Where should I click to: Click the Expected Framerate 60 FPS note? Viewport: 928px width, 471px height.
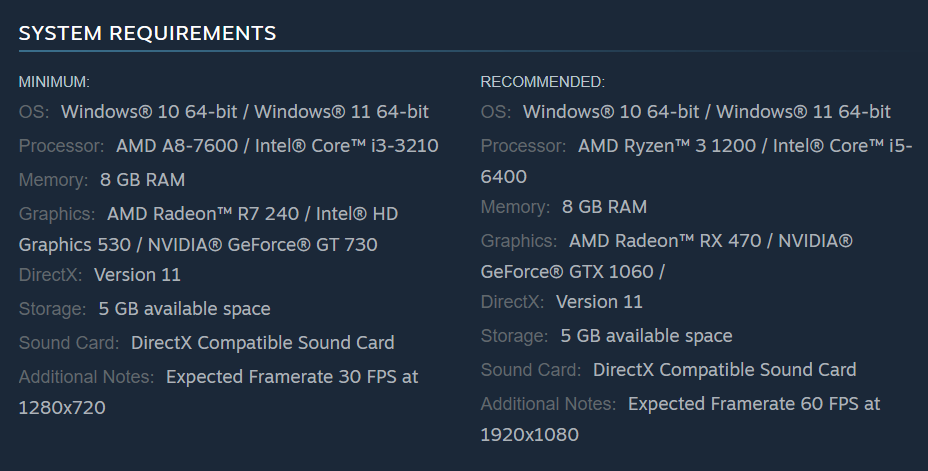pyautogui.click(x=754, y=404)
